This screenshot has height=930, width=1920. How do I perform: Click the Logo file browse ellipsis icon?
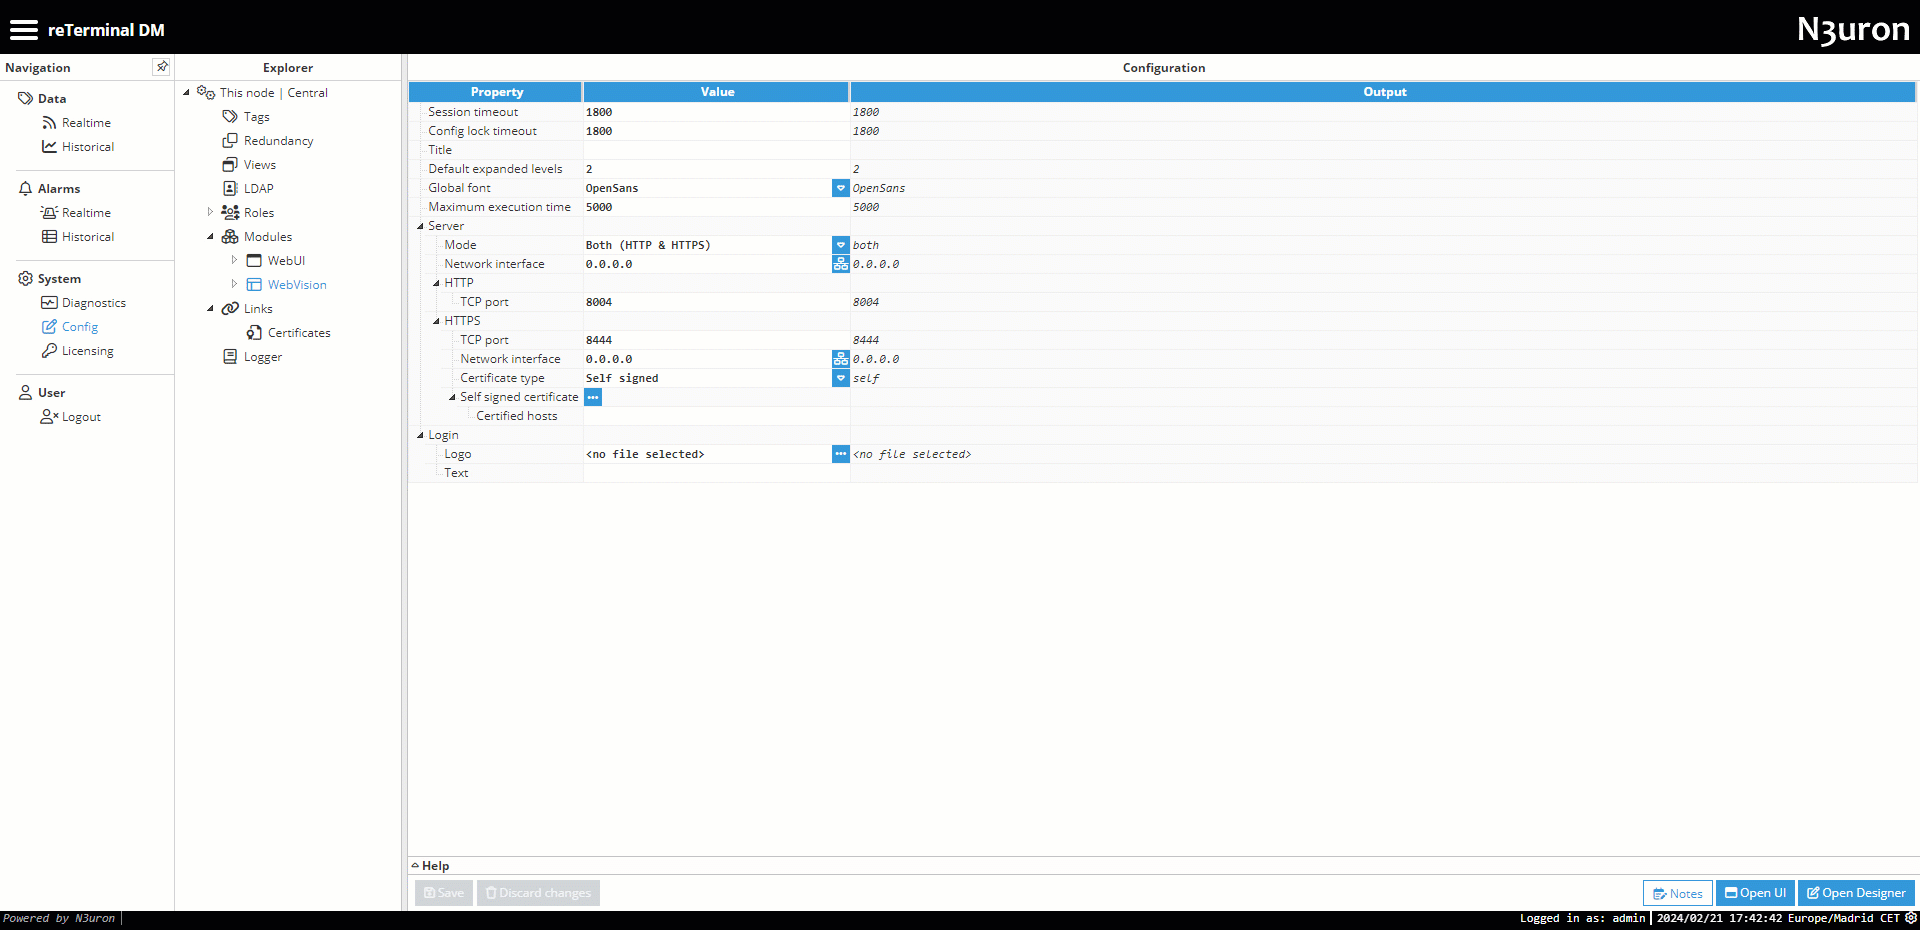coord(840,454)
